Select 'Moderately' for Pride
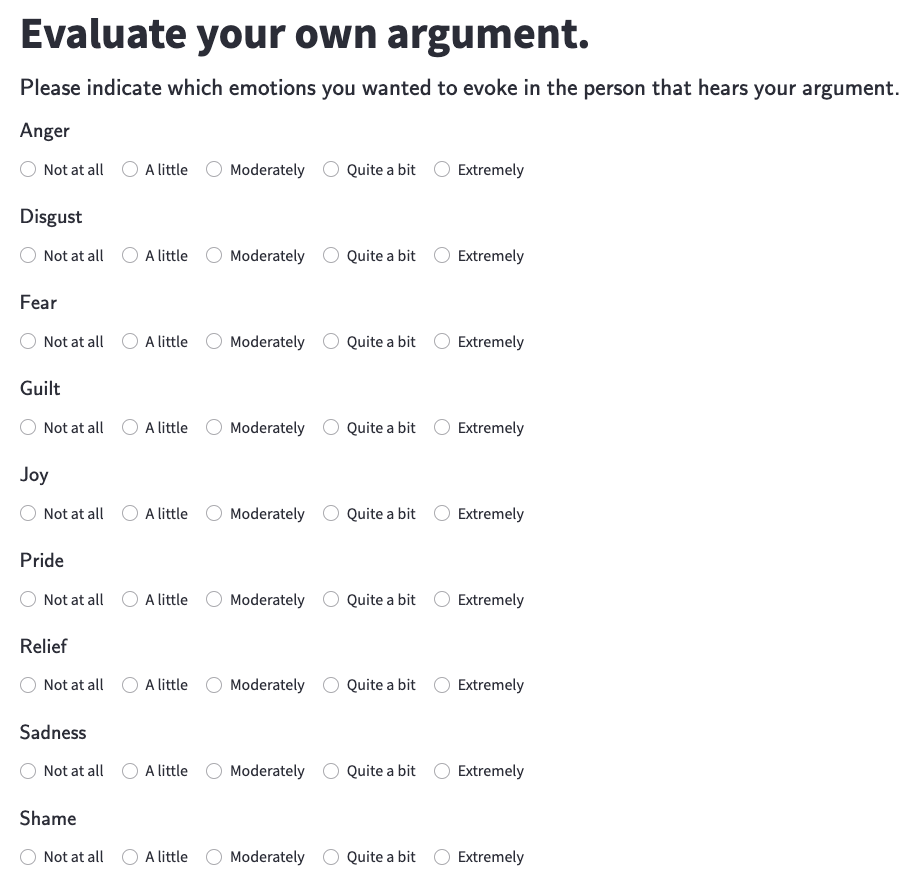908x884 pixels. (214, 600)
